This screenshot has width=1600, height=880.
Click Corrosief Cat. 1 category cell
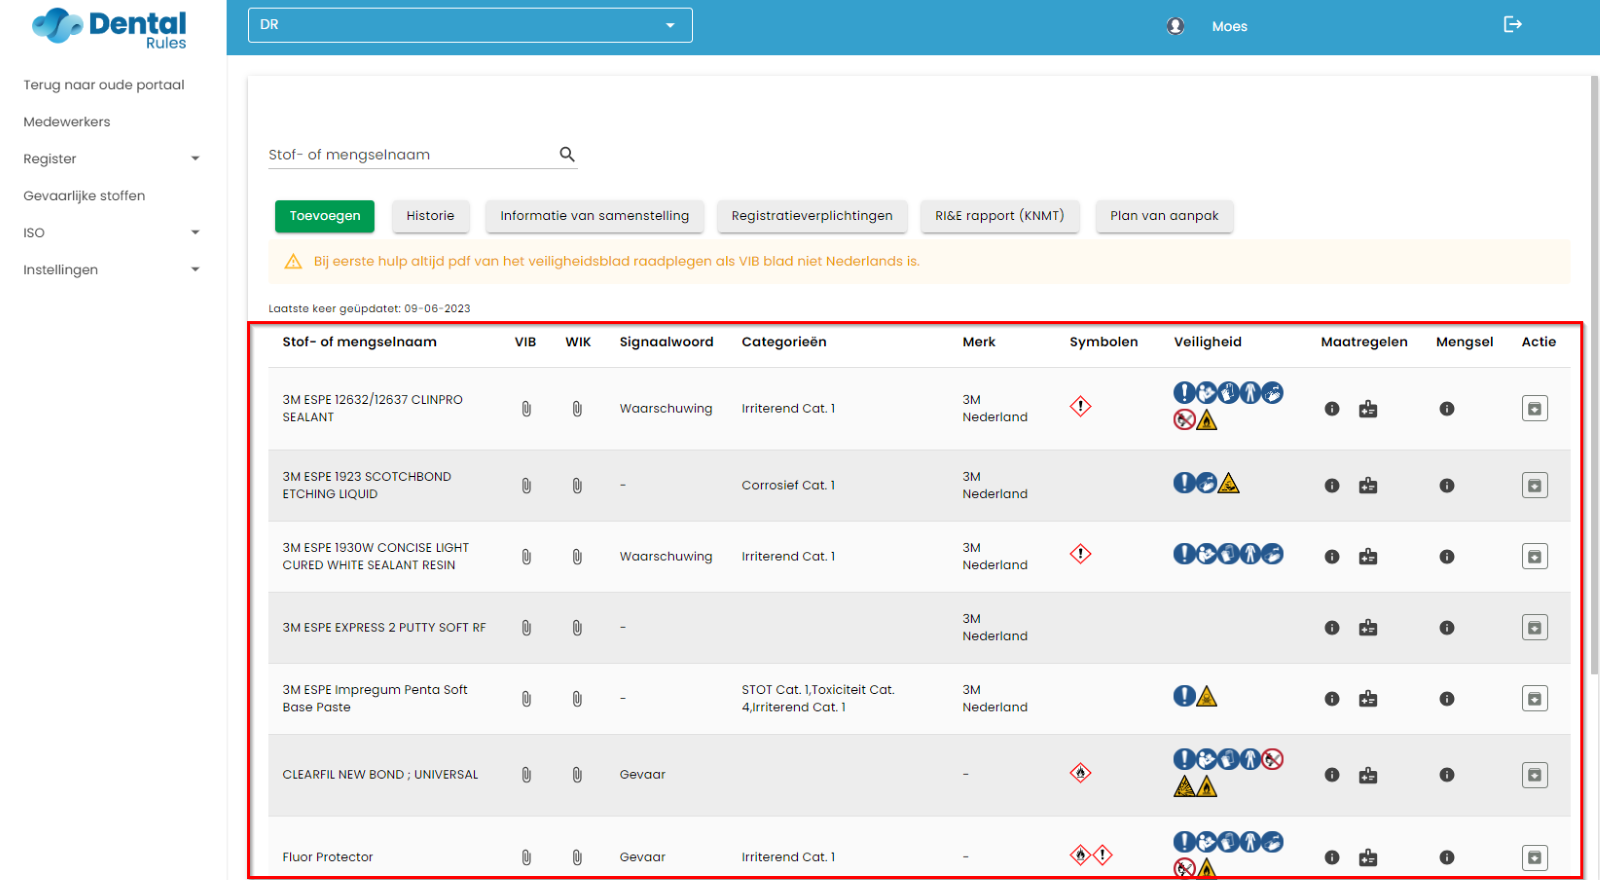[788, 486]
